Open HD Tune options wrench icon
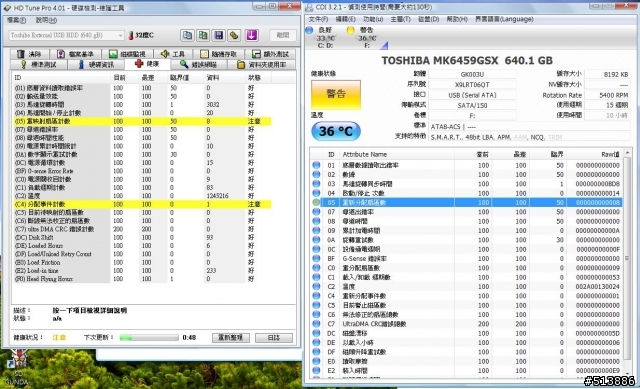Screen dimensions: 640x389 pos(234,36)
